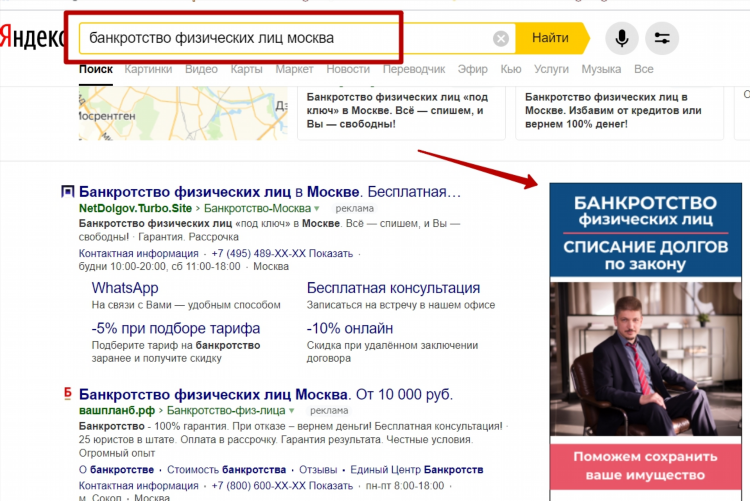Open the Новости tab
Screen dimensions: 750x501
pyautogui.click(x=348, y=69)
